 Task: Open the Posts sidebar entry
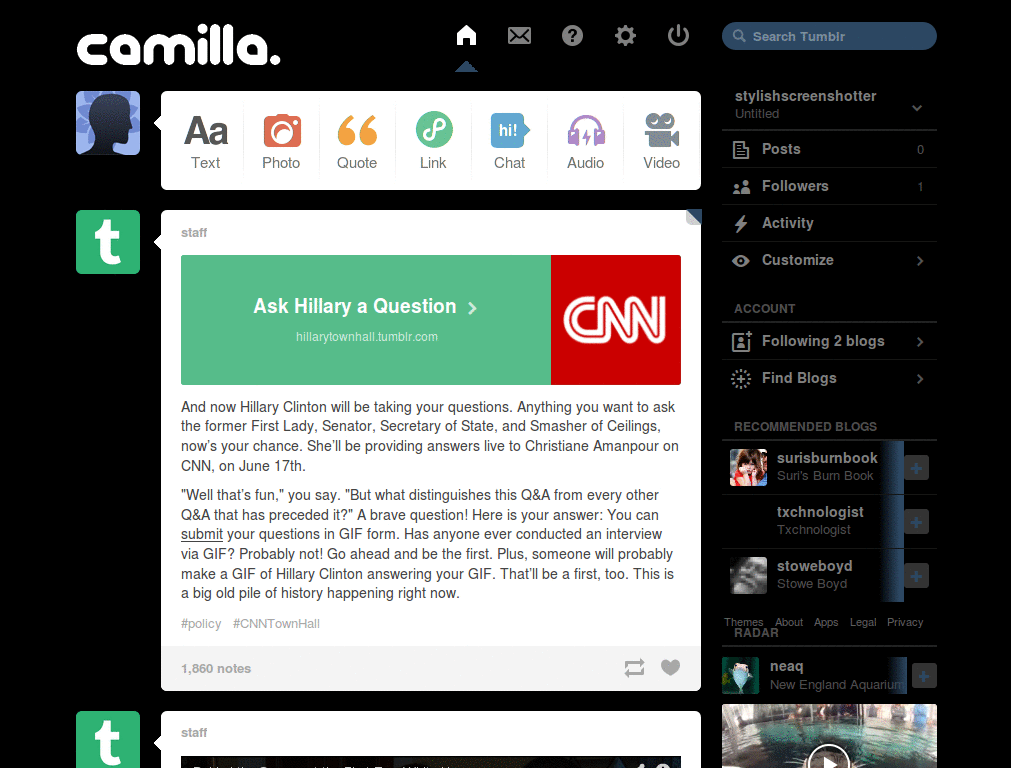coord(829,149)
